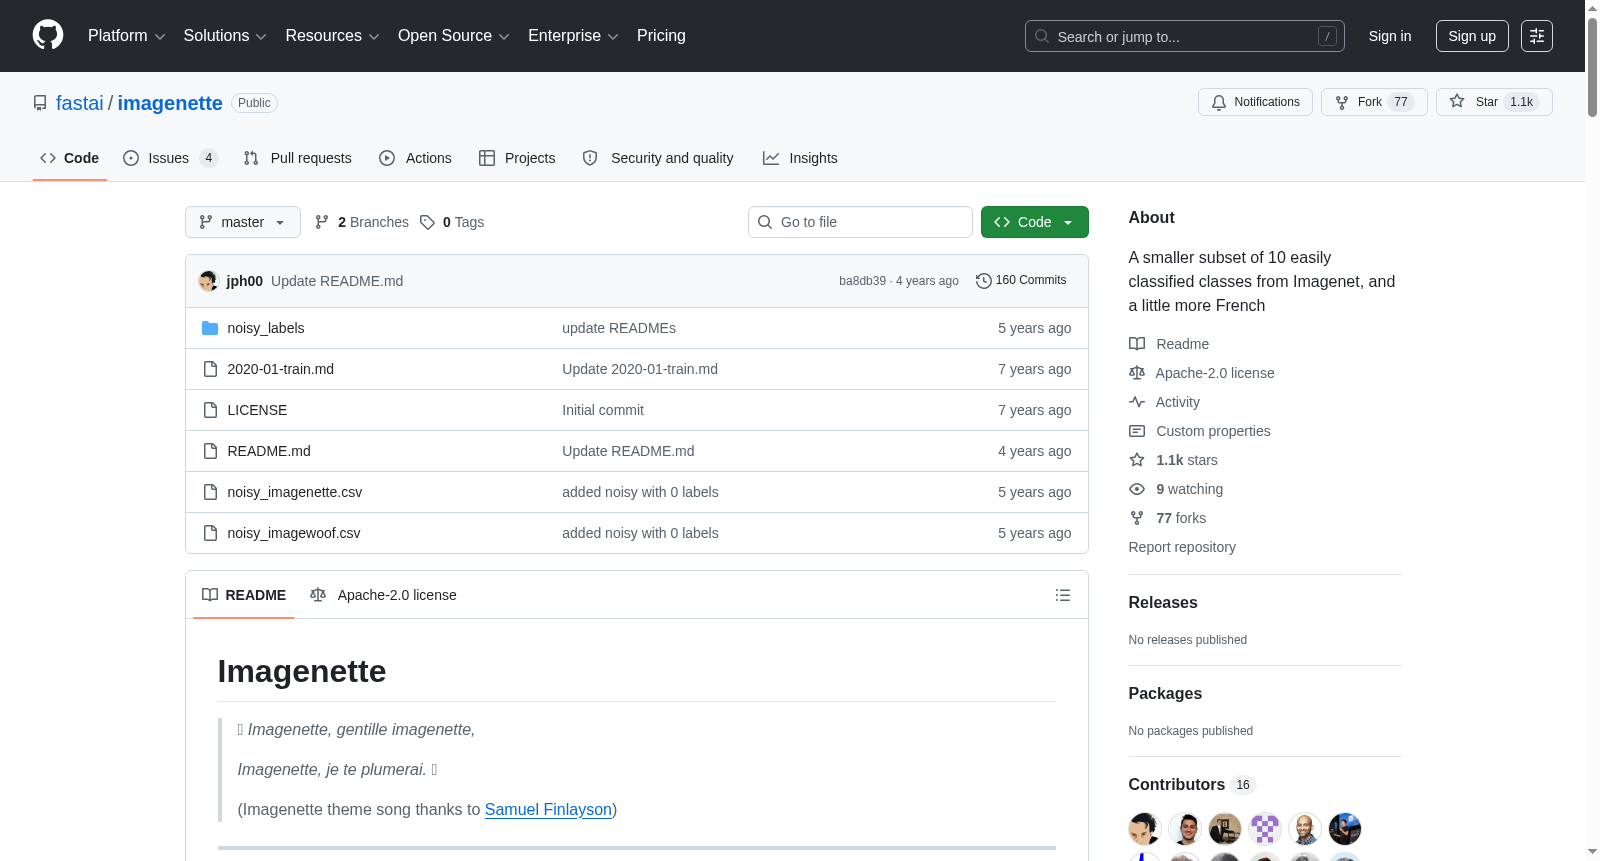The height and width of the screenshot is (861, 1600).
Task: Click the Notifications bell button
Action: tap(1255, 102)
